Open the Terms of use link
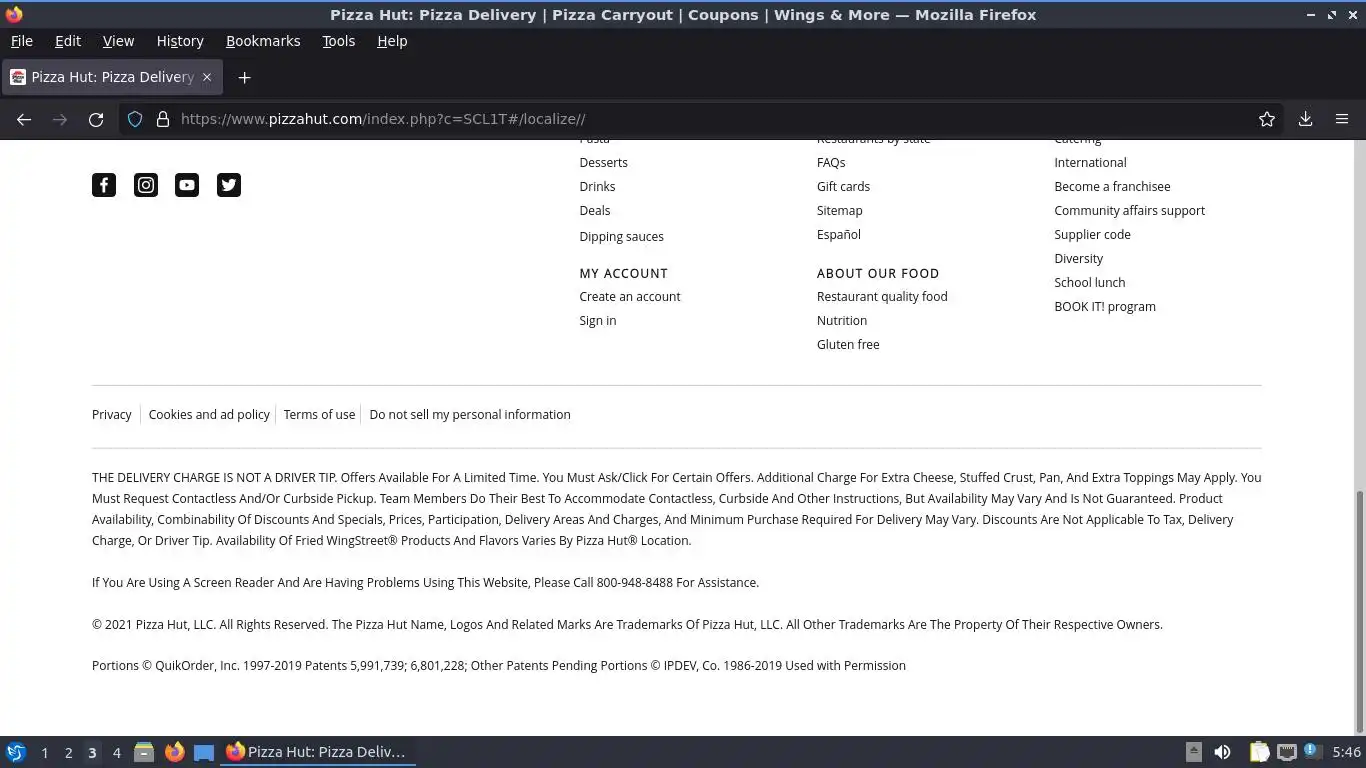The height and width of the screenshot is (768, 1366). [319, 415]
